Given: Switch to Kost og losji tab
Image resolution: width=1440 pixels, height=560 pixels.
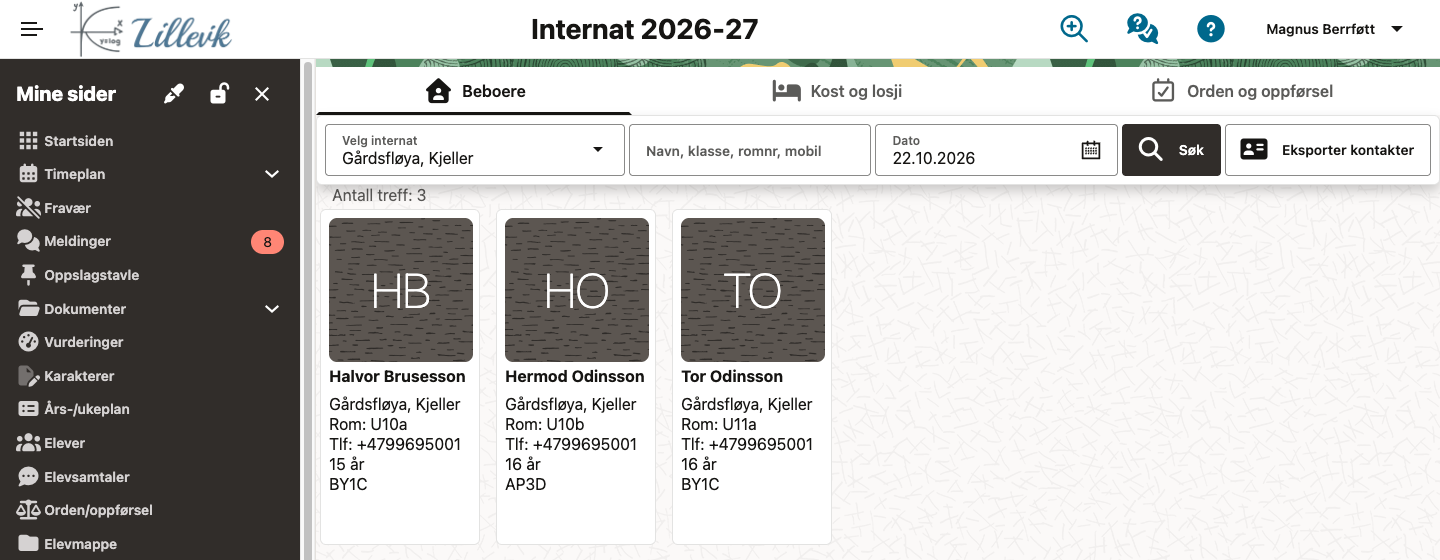Looking at the screenshot, I should (836, 91).
